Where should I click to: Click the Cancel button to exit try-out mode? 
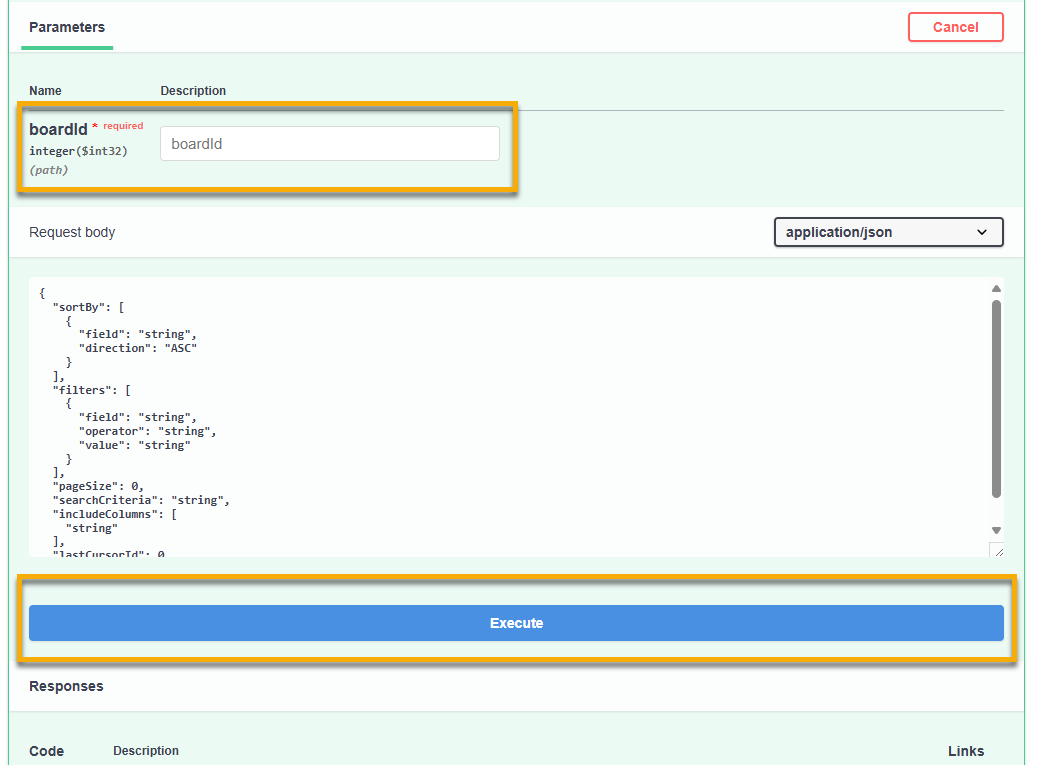[x=954, y=27]
